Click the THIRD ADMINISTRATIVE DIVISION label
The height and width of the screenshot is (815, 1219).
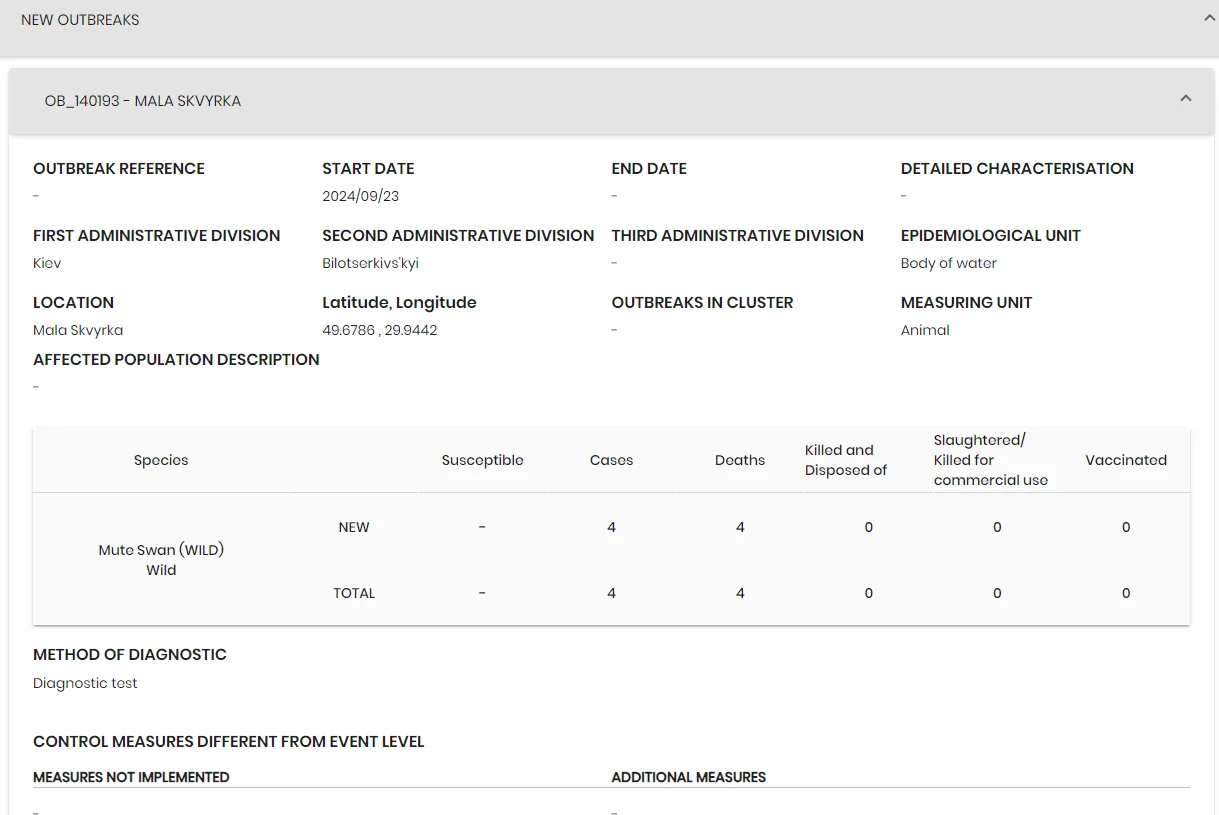coord(738,236)
